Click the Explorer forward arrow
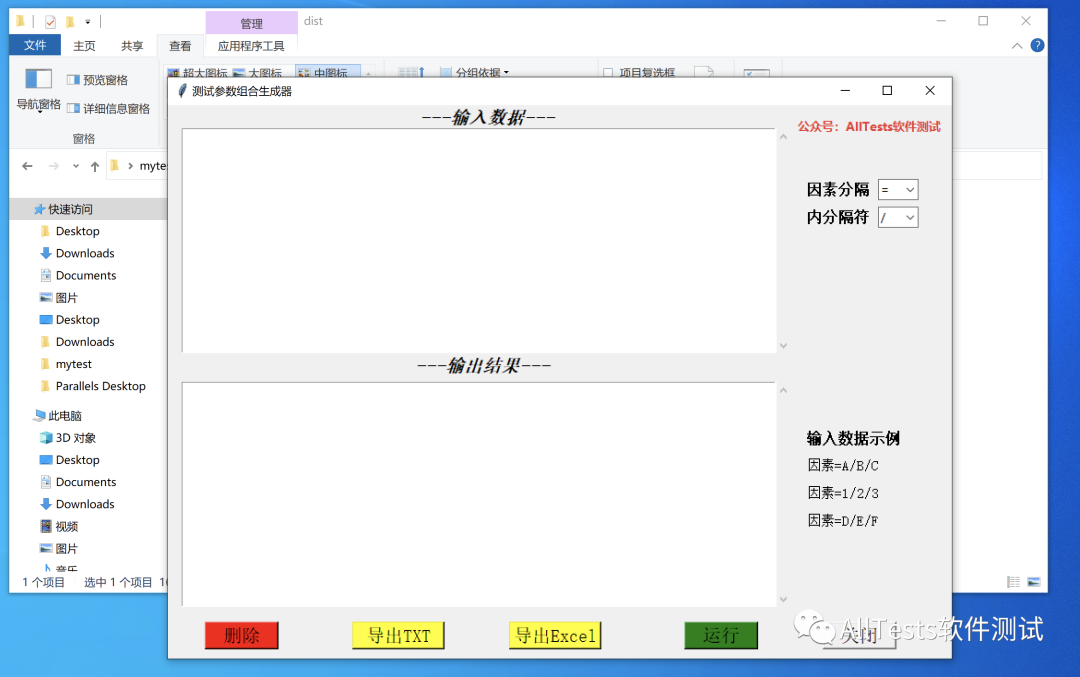The width and height of the screenshot is (1080, 677). pyautogui.click(x=54, y=166)
